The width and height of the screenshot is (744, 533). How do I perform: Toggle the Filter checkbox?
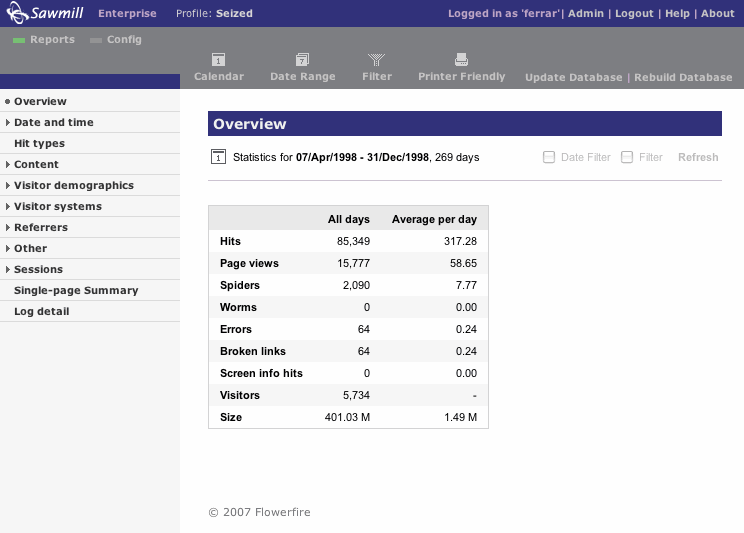click(x=627, y=157)
